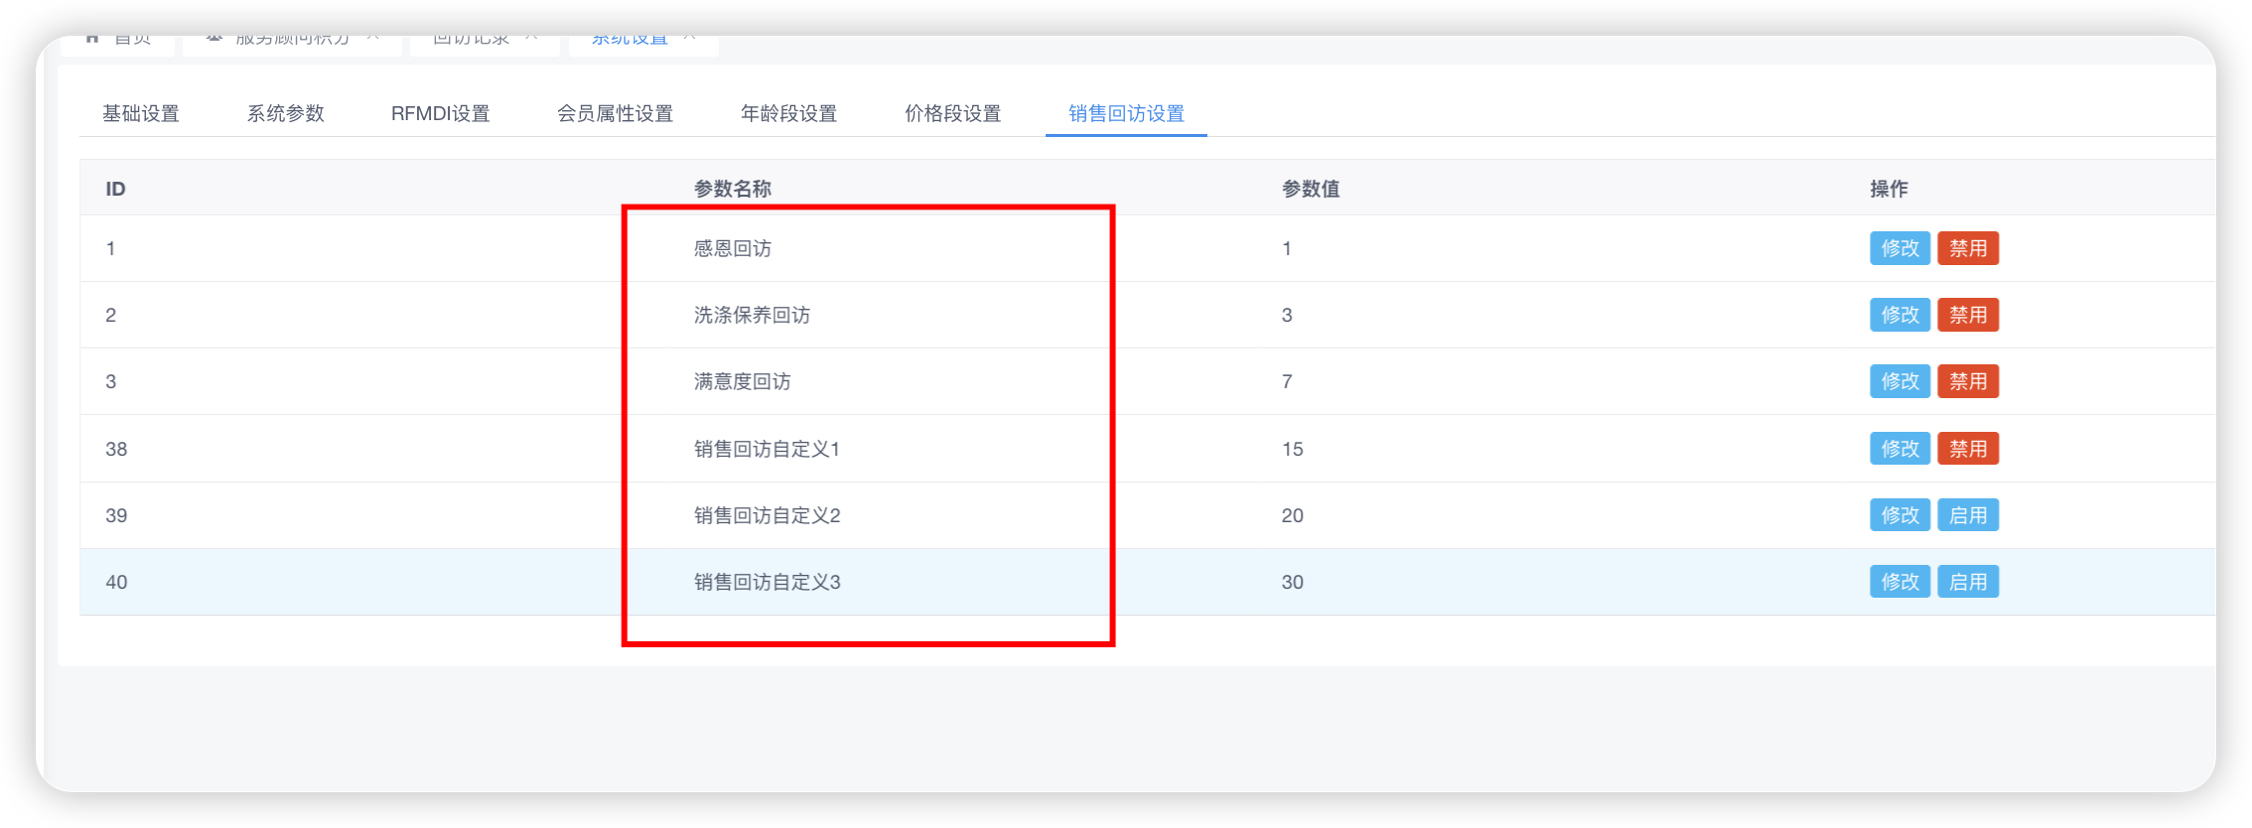The height and width of the screenshot is (828, 2252).
Task: Enable the 销售回访自定义3 parameter
Action: point(1967,582)
